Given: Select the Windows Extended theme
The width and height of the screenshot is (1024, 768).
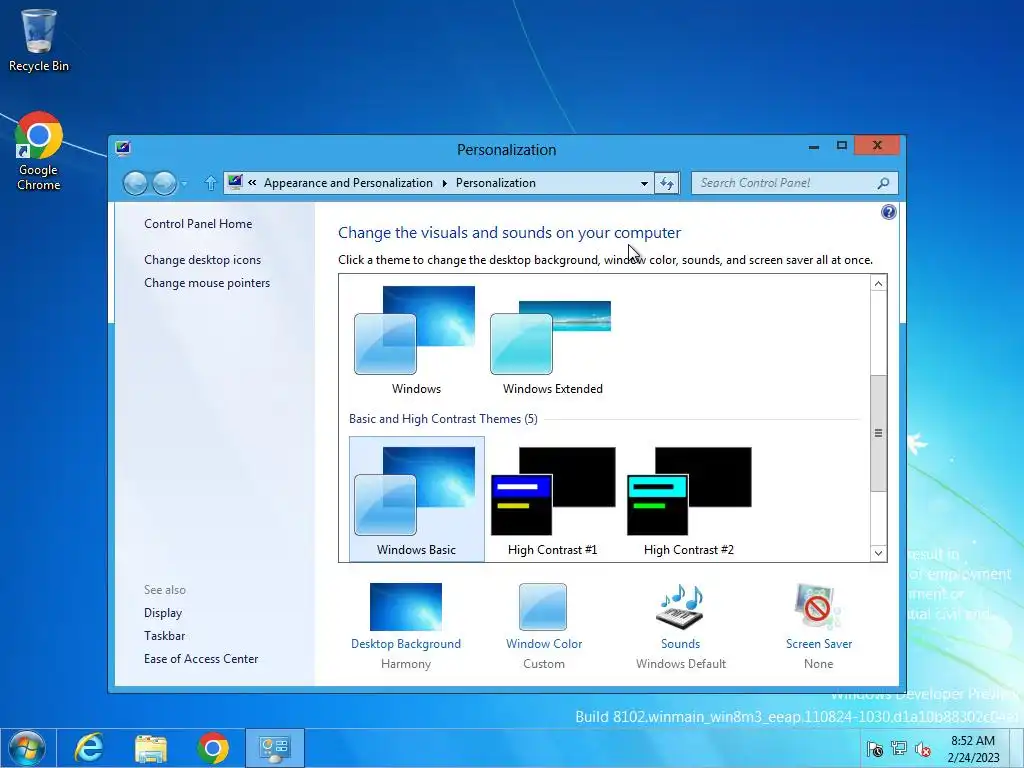Looking at the screenshot, I should [552, 340].
